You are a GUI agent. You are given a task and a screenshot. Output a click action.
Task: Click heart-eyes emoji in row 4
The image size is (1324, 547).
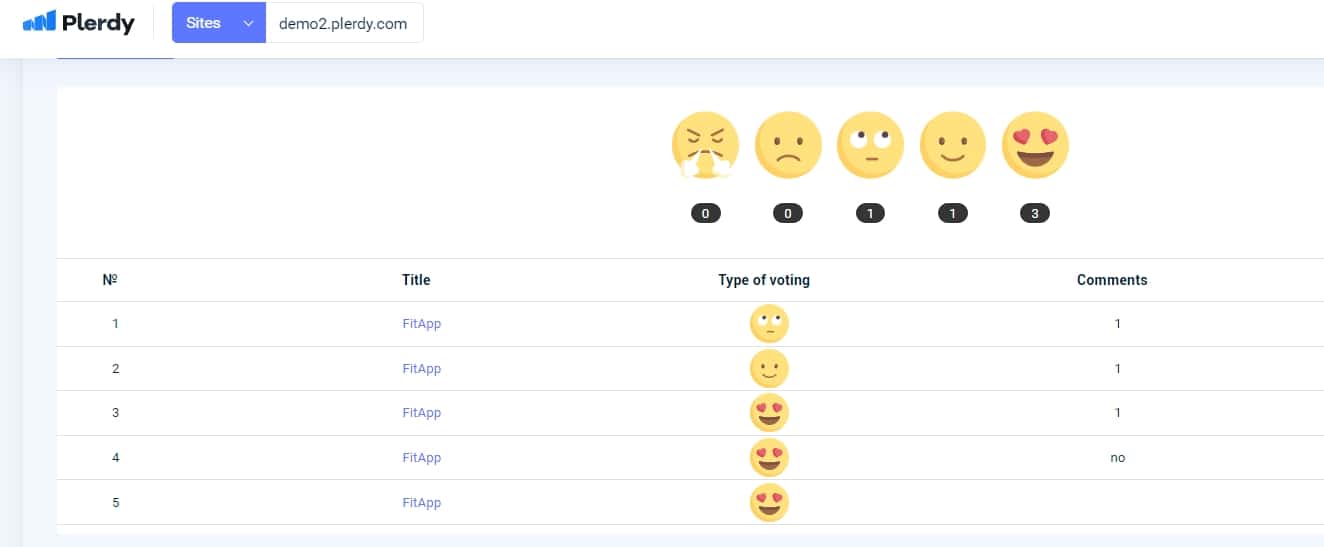pyautogui.click(x=769, y=458)
